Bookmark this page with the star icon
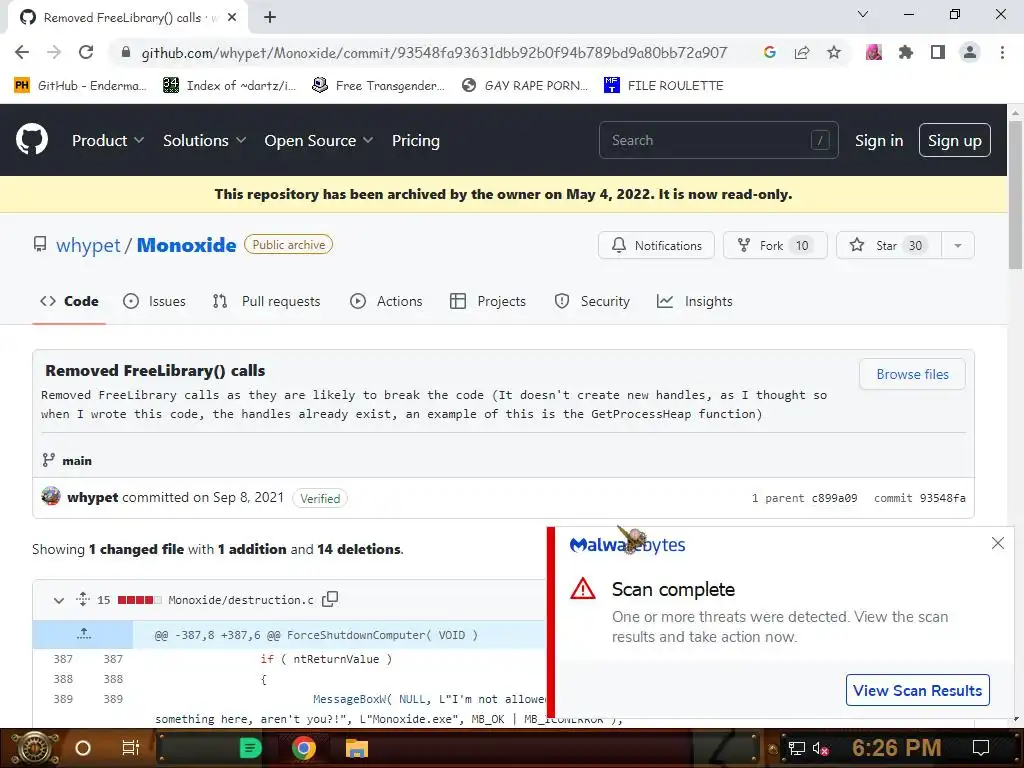The image size is (1024, 768). 834,52
